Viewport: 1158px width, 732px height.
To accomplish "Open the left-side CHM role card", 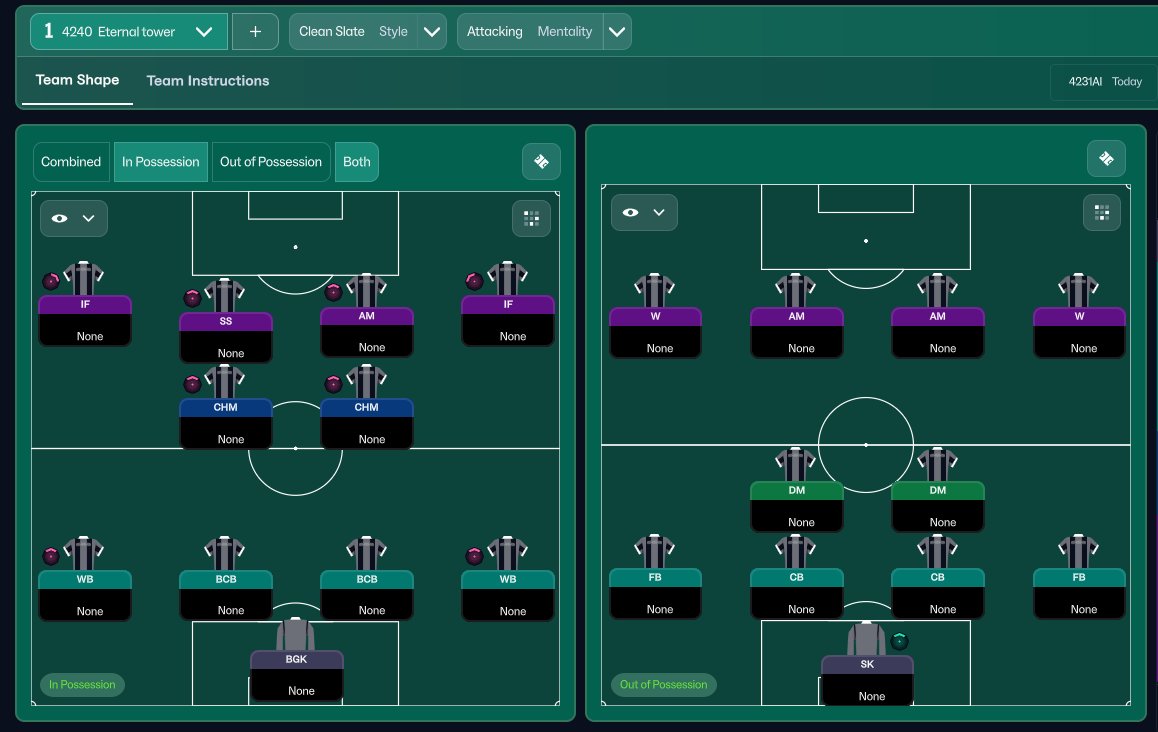I will pos(225,424).
